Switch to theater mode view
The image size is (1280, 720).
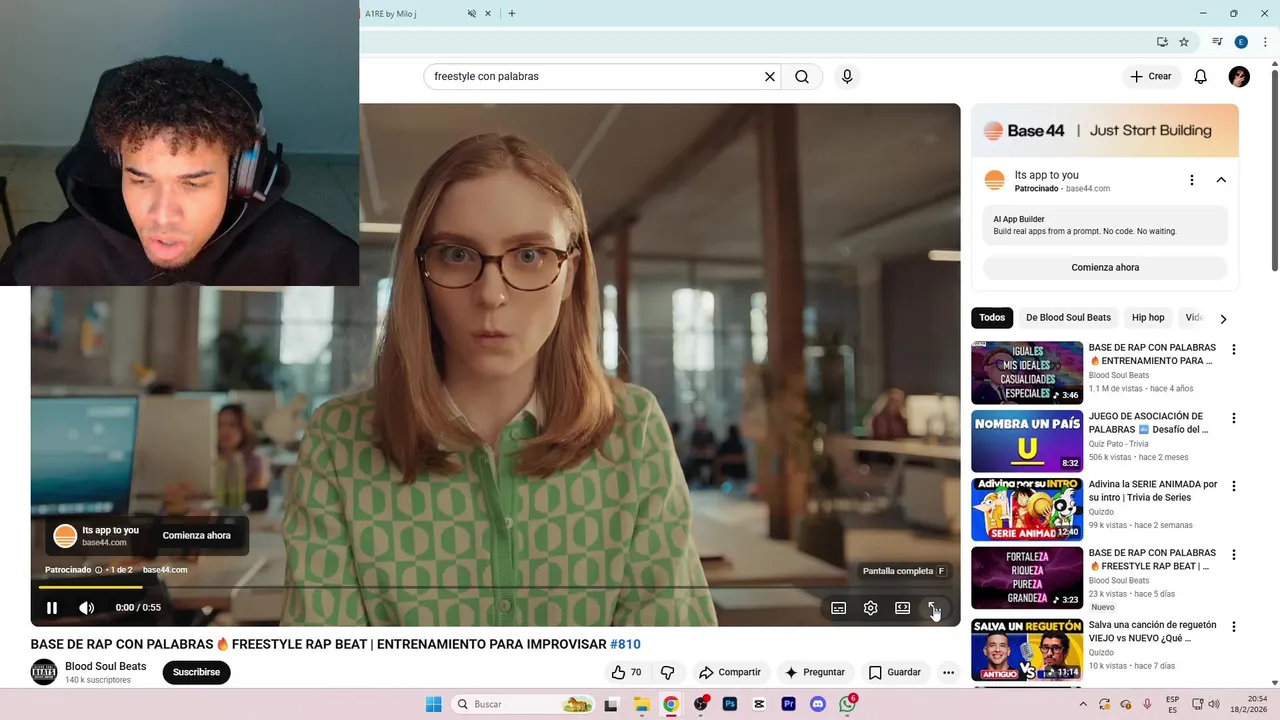903,608
